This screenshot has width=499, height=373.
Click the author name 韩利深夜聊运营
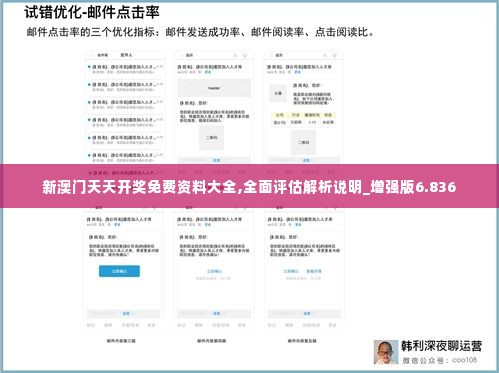pos(441,346)
